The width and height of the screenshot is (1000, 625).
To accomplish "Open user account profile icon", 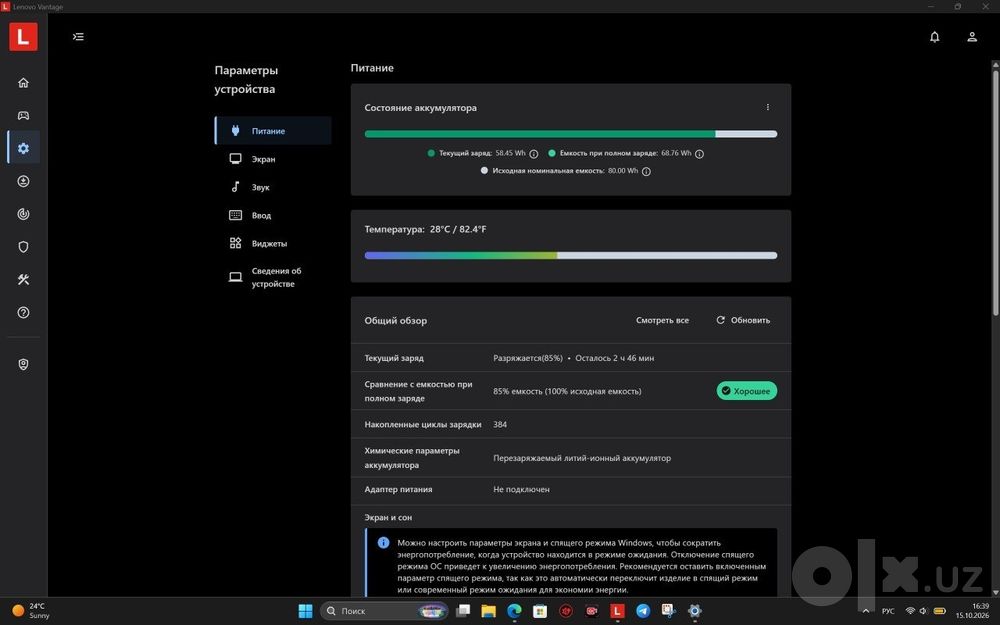I will (x=972, y=37).
